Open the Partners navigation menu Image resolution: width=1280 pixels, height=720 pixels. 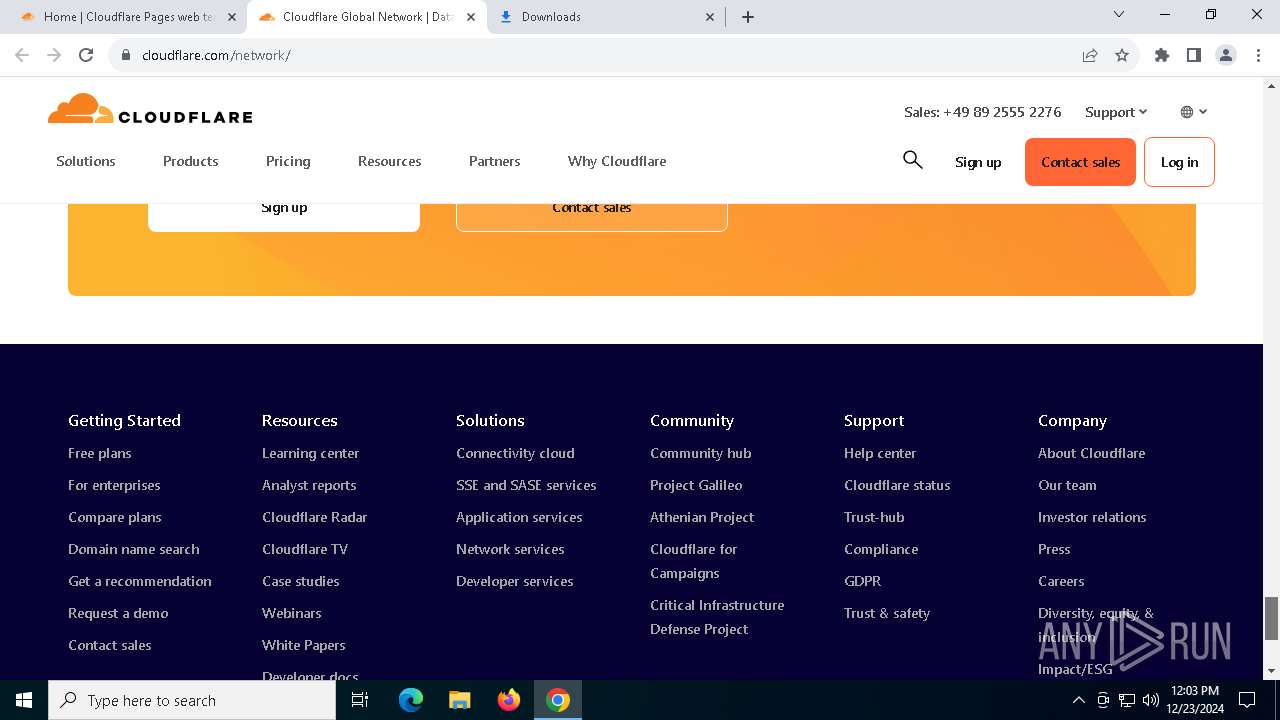(495, 161)
